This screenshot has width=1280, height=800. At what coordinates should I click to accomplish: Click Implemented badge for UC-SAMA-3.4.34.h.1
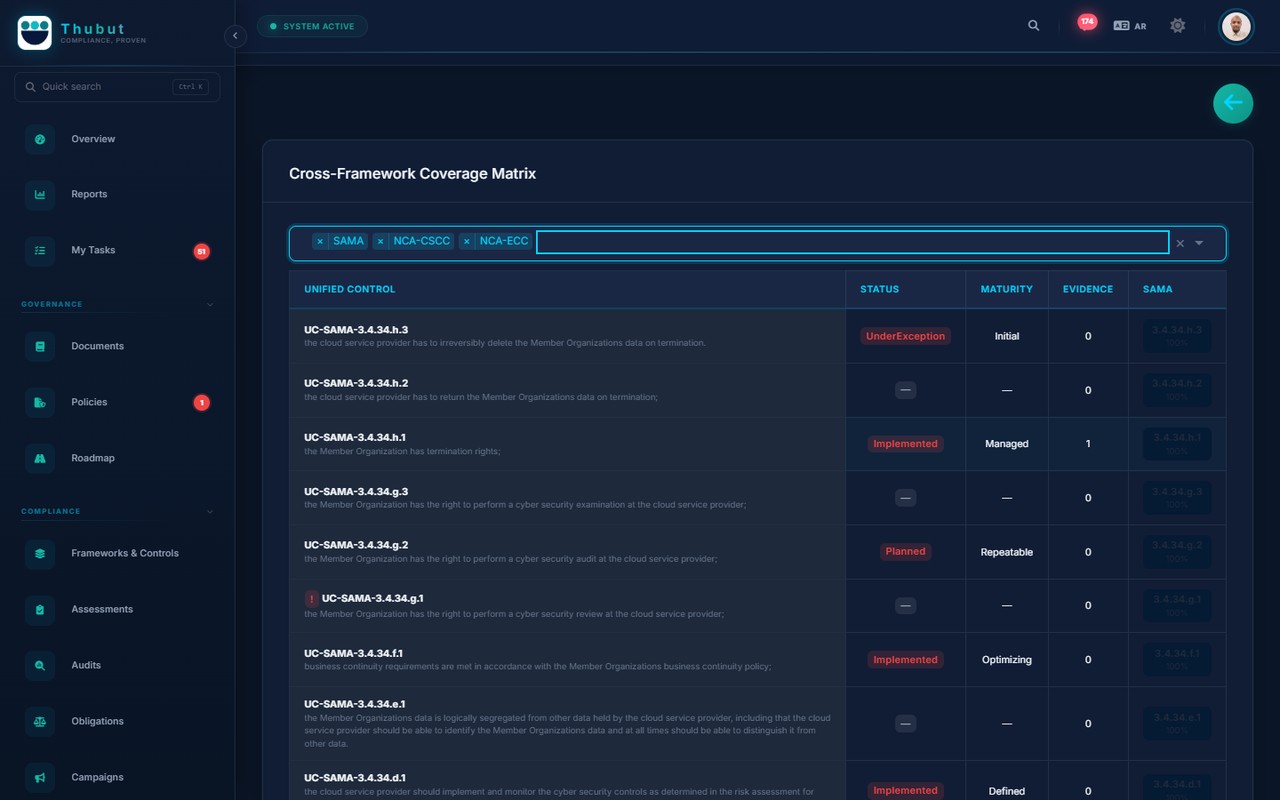tap(905, 444)
